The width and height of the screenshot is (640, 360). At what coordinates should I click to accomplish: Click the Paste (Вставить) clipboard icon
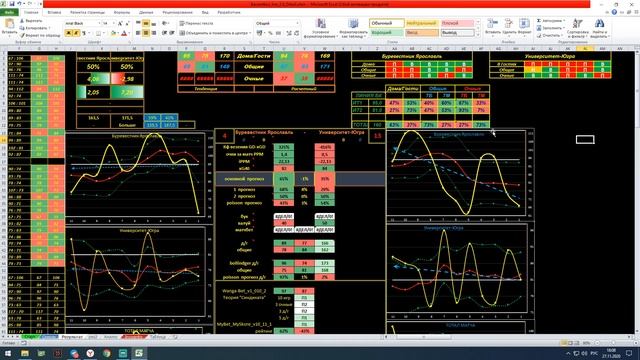(x=9, y=24)
